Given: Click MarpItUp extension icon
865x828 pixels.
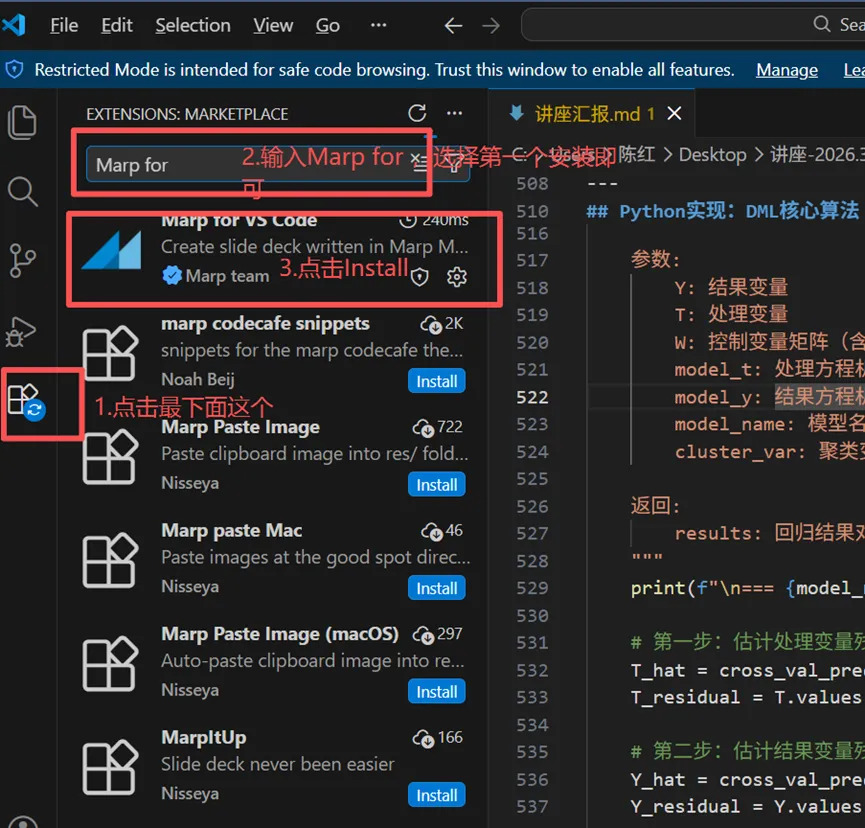Looking at the screenshot, I should 109,767.
